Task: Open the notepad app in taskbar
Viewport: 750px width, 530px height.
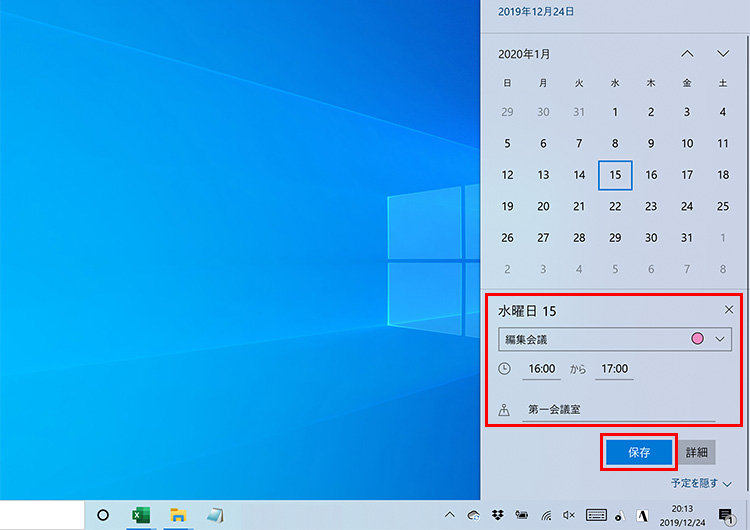Action: click(215, 515)
